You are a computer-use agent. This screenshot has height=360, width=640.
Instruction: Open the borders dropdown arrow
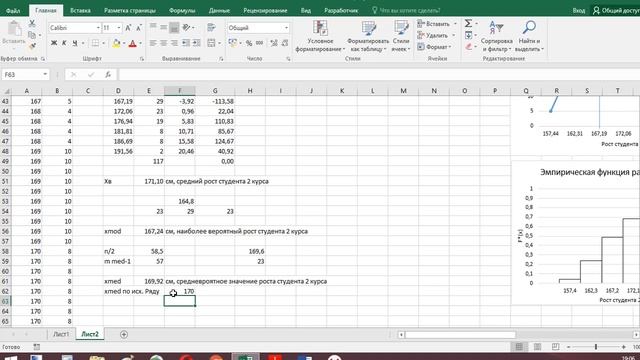point(103,43)
